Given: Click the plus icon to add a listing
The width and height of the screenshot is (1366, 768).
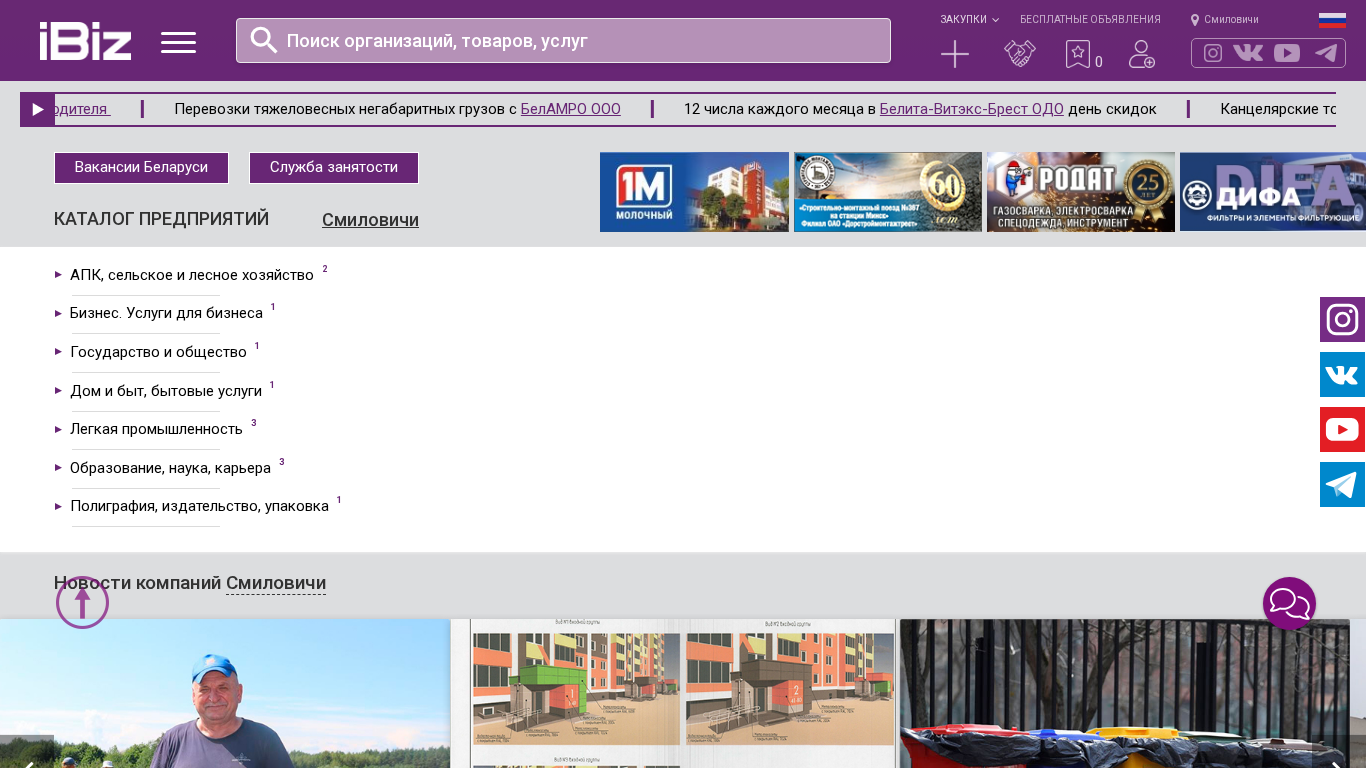Looking at the screenshot, I should 955,54.
